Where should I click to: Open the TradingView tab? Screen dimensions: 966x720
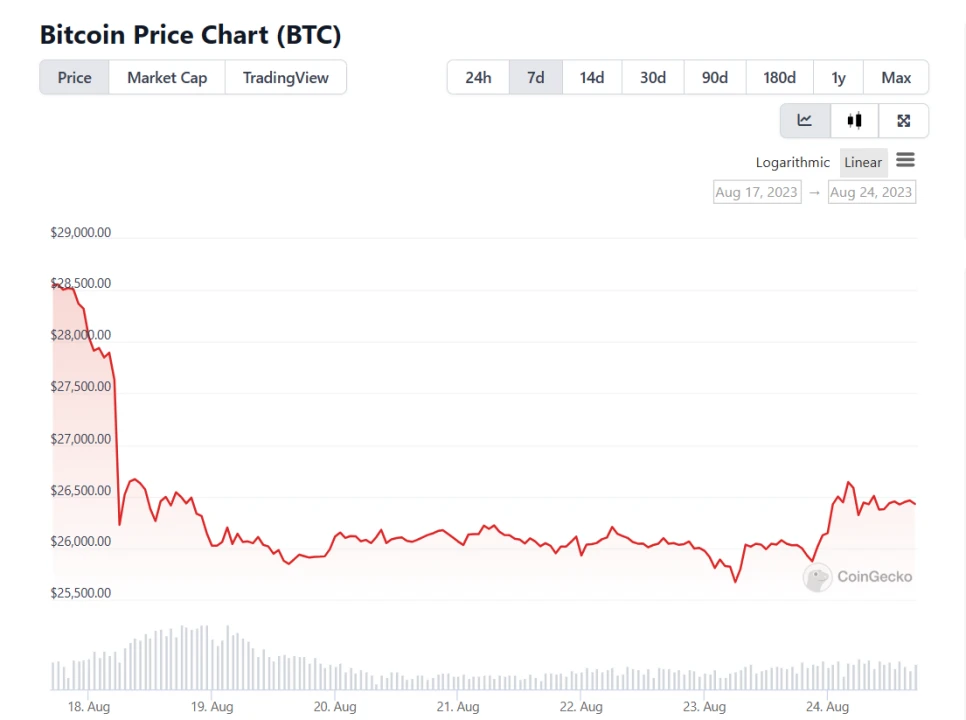(x=285, y=78)
